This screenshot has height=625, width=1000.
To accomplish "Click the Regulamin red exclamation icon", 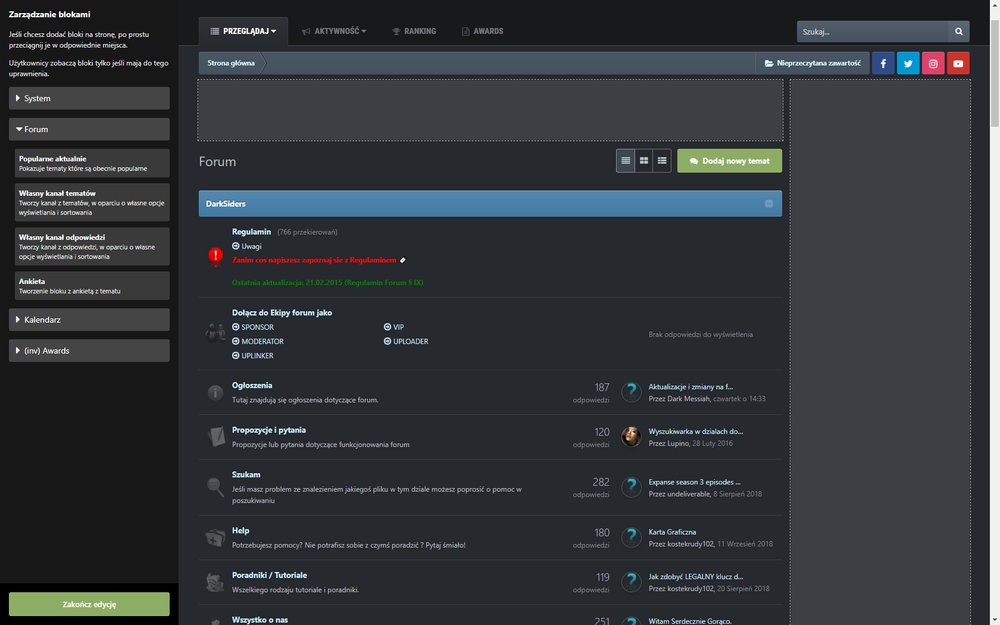I will point(215,256).
